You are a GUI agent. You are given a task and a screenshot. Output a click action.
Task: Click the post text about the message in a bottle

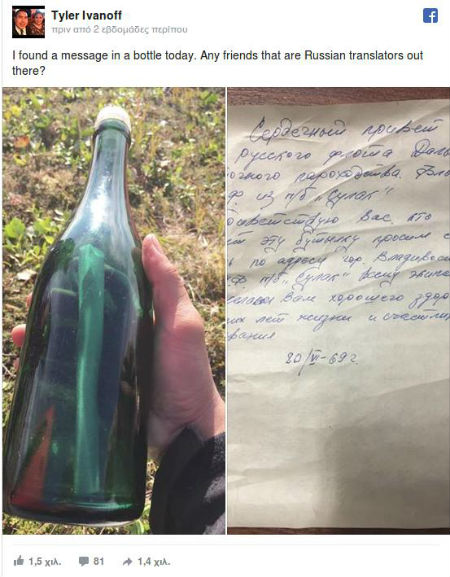click(217, 63)
